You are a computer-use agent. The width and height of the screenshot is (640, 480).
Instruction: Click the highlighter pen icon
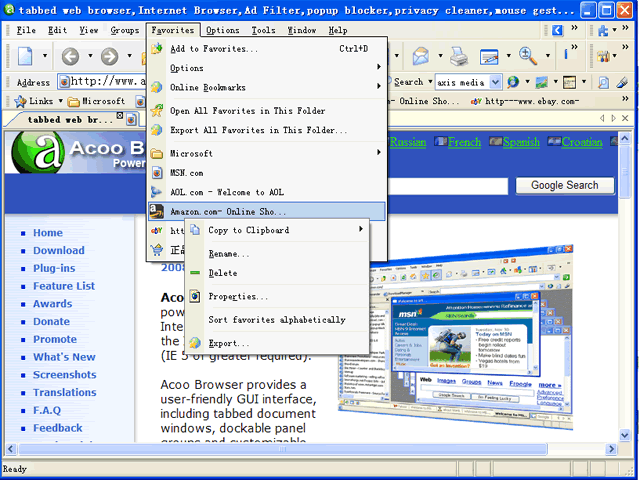pyautogui.click(x=622, y=82)
